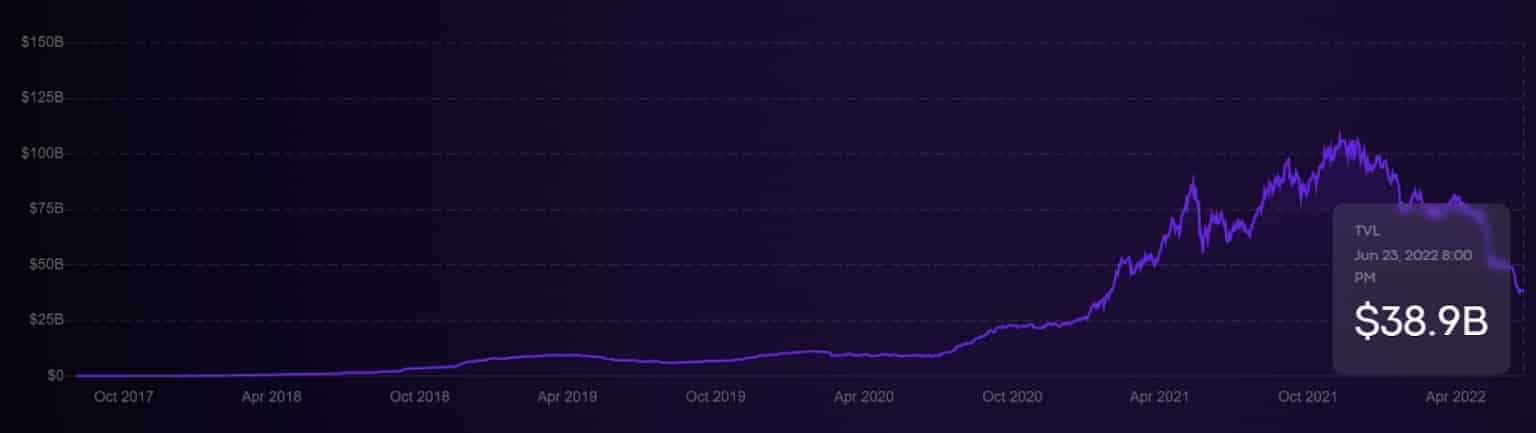Click the Jun 23, 2022 tooltip date
Image resolution: width=1536 pixels, height=433 pixels.
(x=1412, y=256)
